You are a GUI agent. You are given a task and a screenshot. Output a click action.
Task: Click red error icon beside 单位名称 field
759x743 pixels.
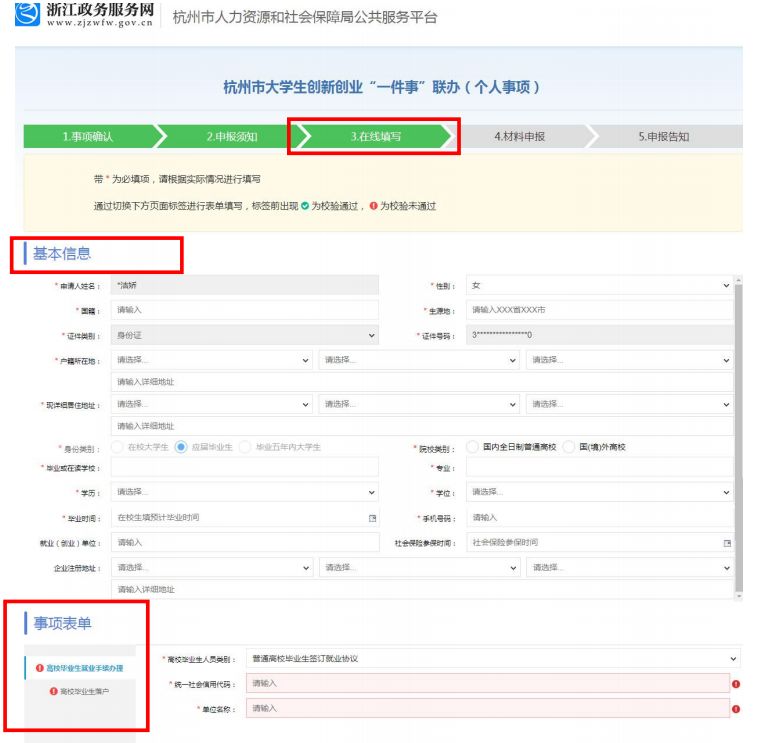point(736,709)
